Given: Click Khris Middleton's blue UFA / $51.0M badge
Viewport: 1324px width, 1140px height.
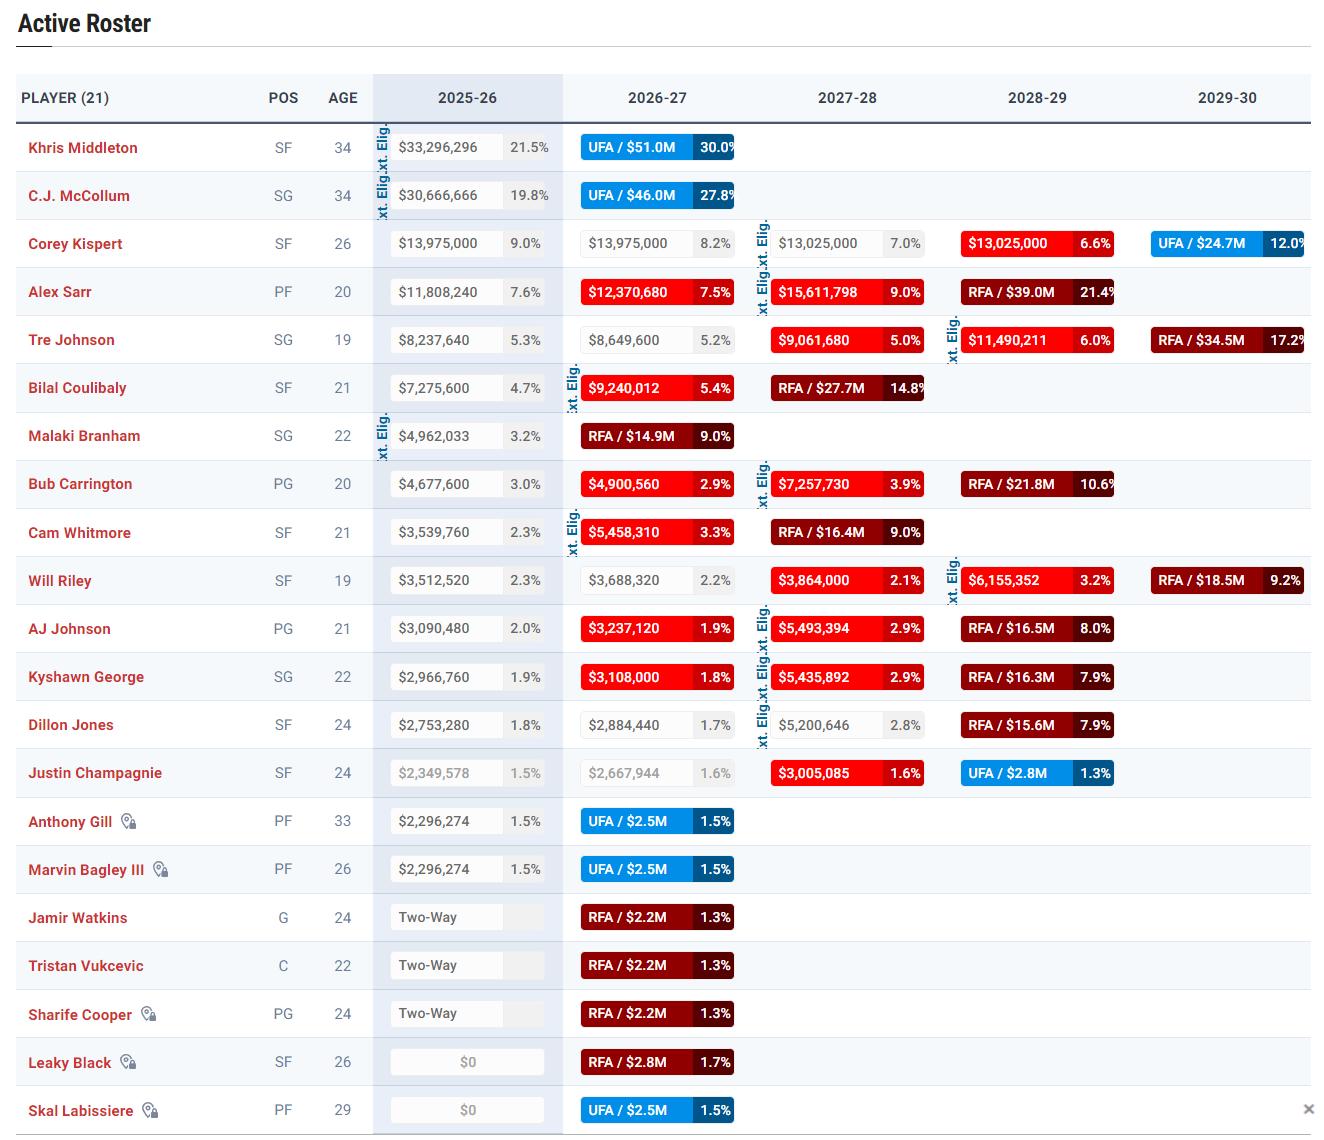Looking at the screenshot, I should coord(636,147).
